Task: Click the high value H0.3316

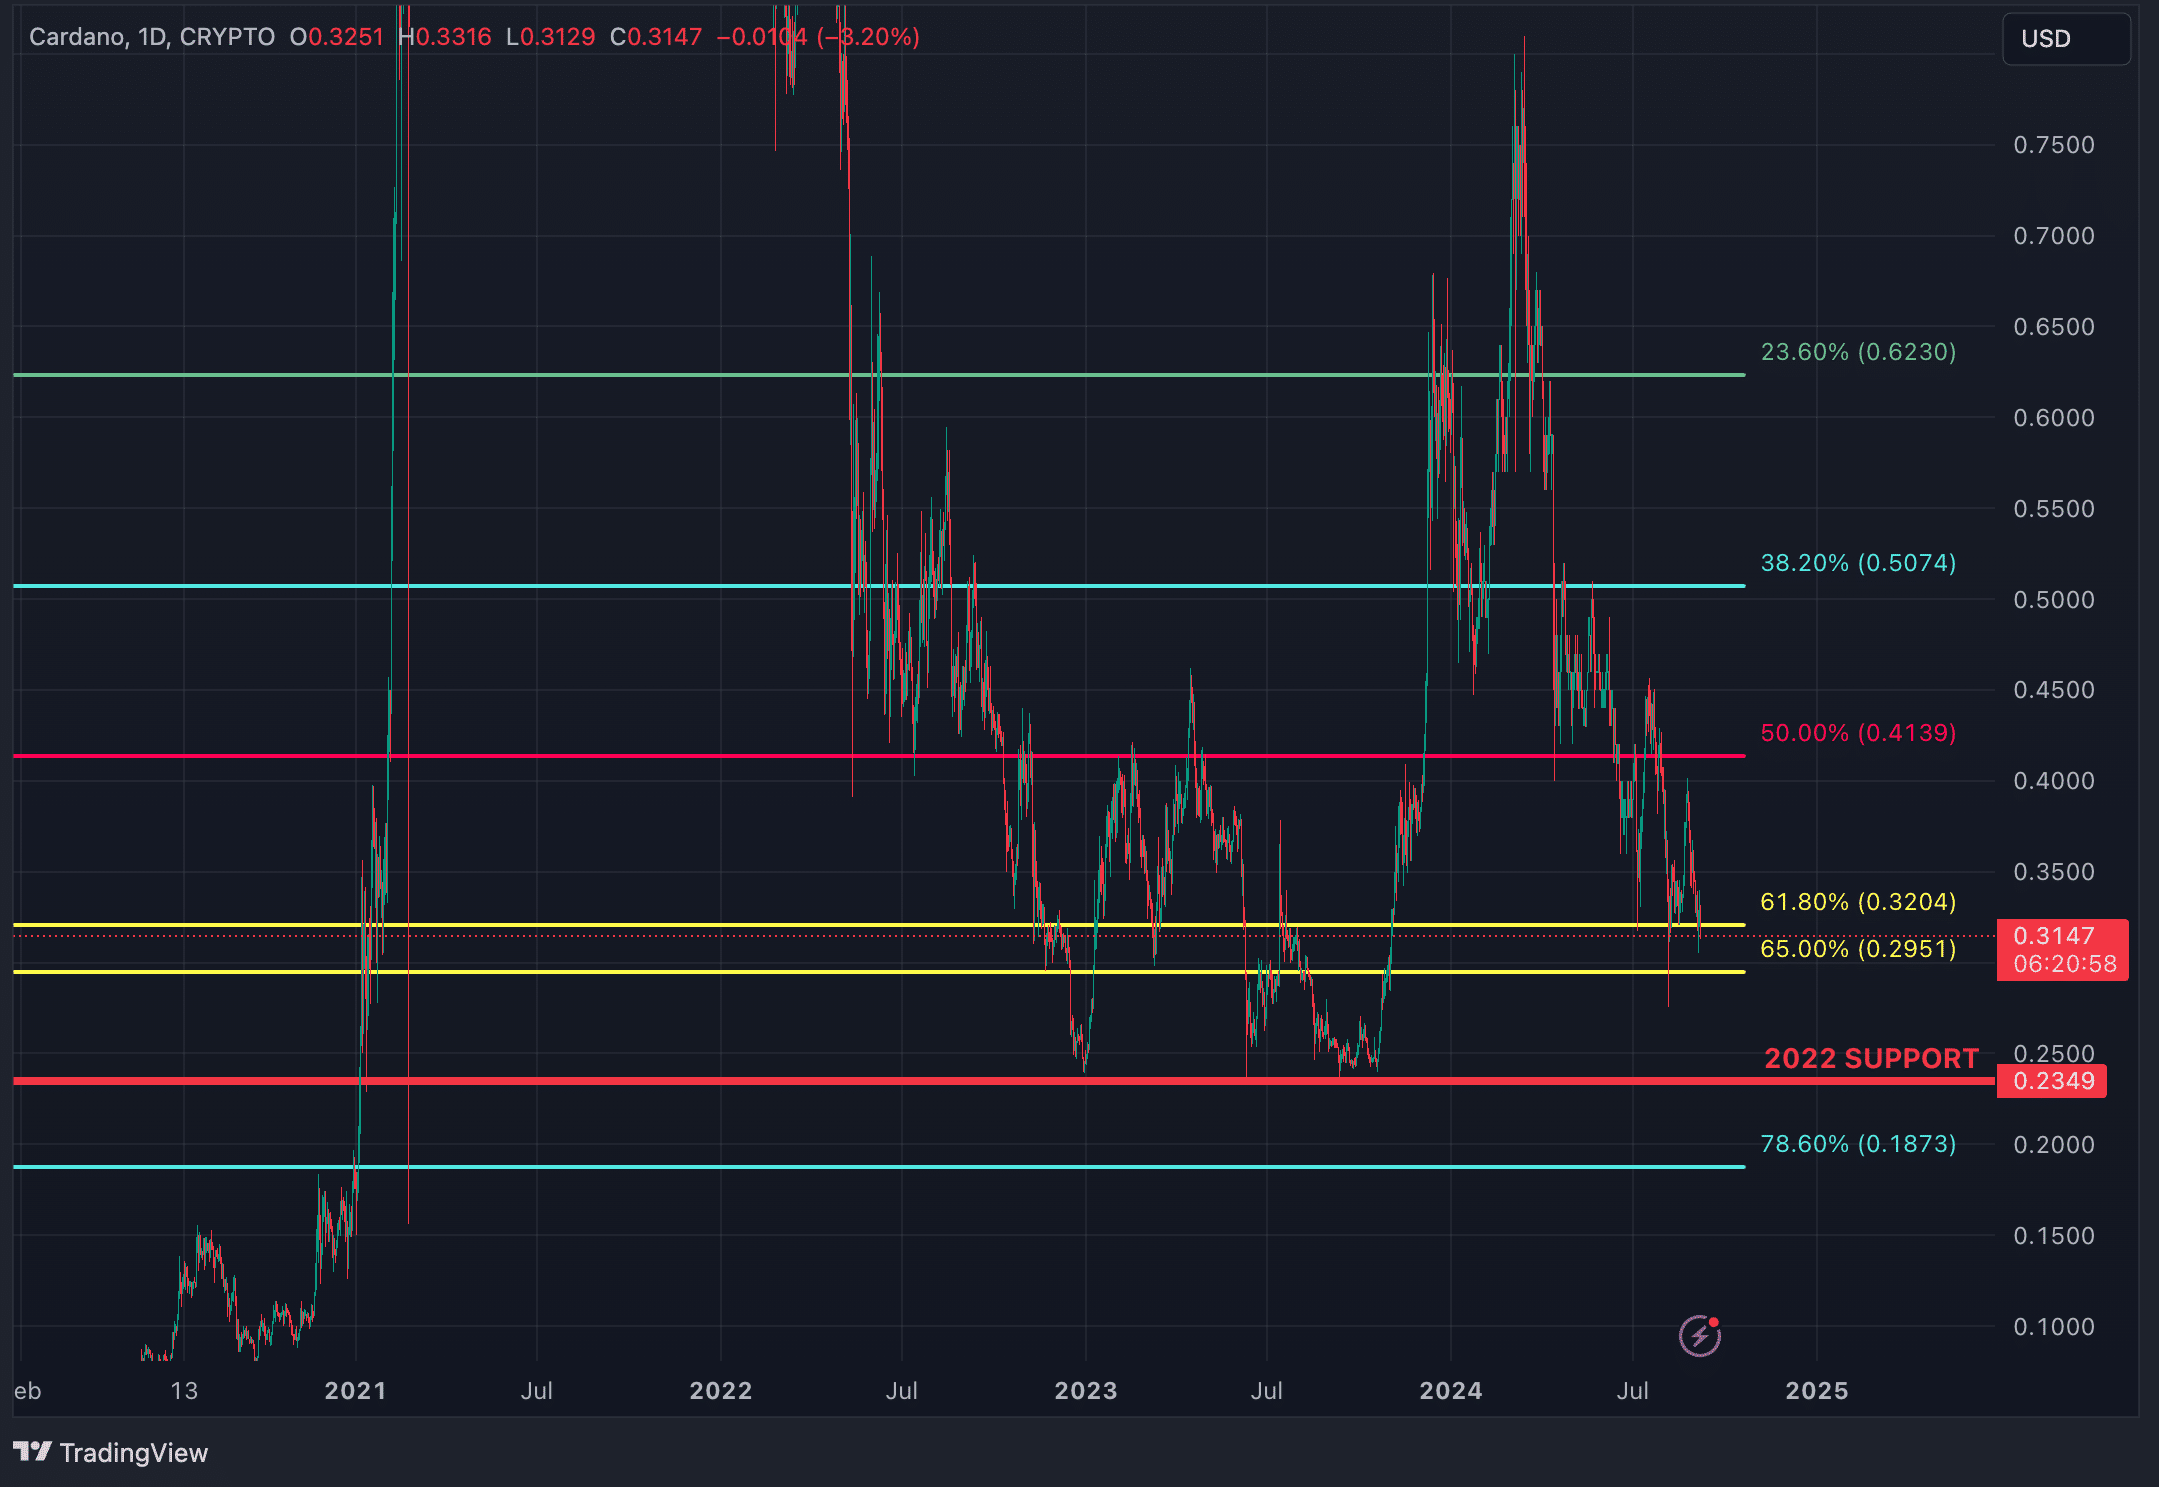Action: point(445,37)
